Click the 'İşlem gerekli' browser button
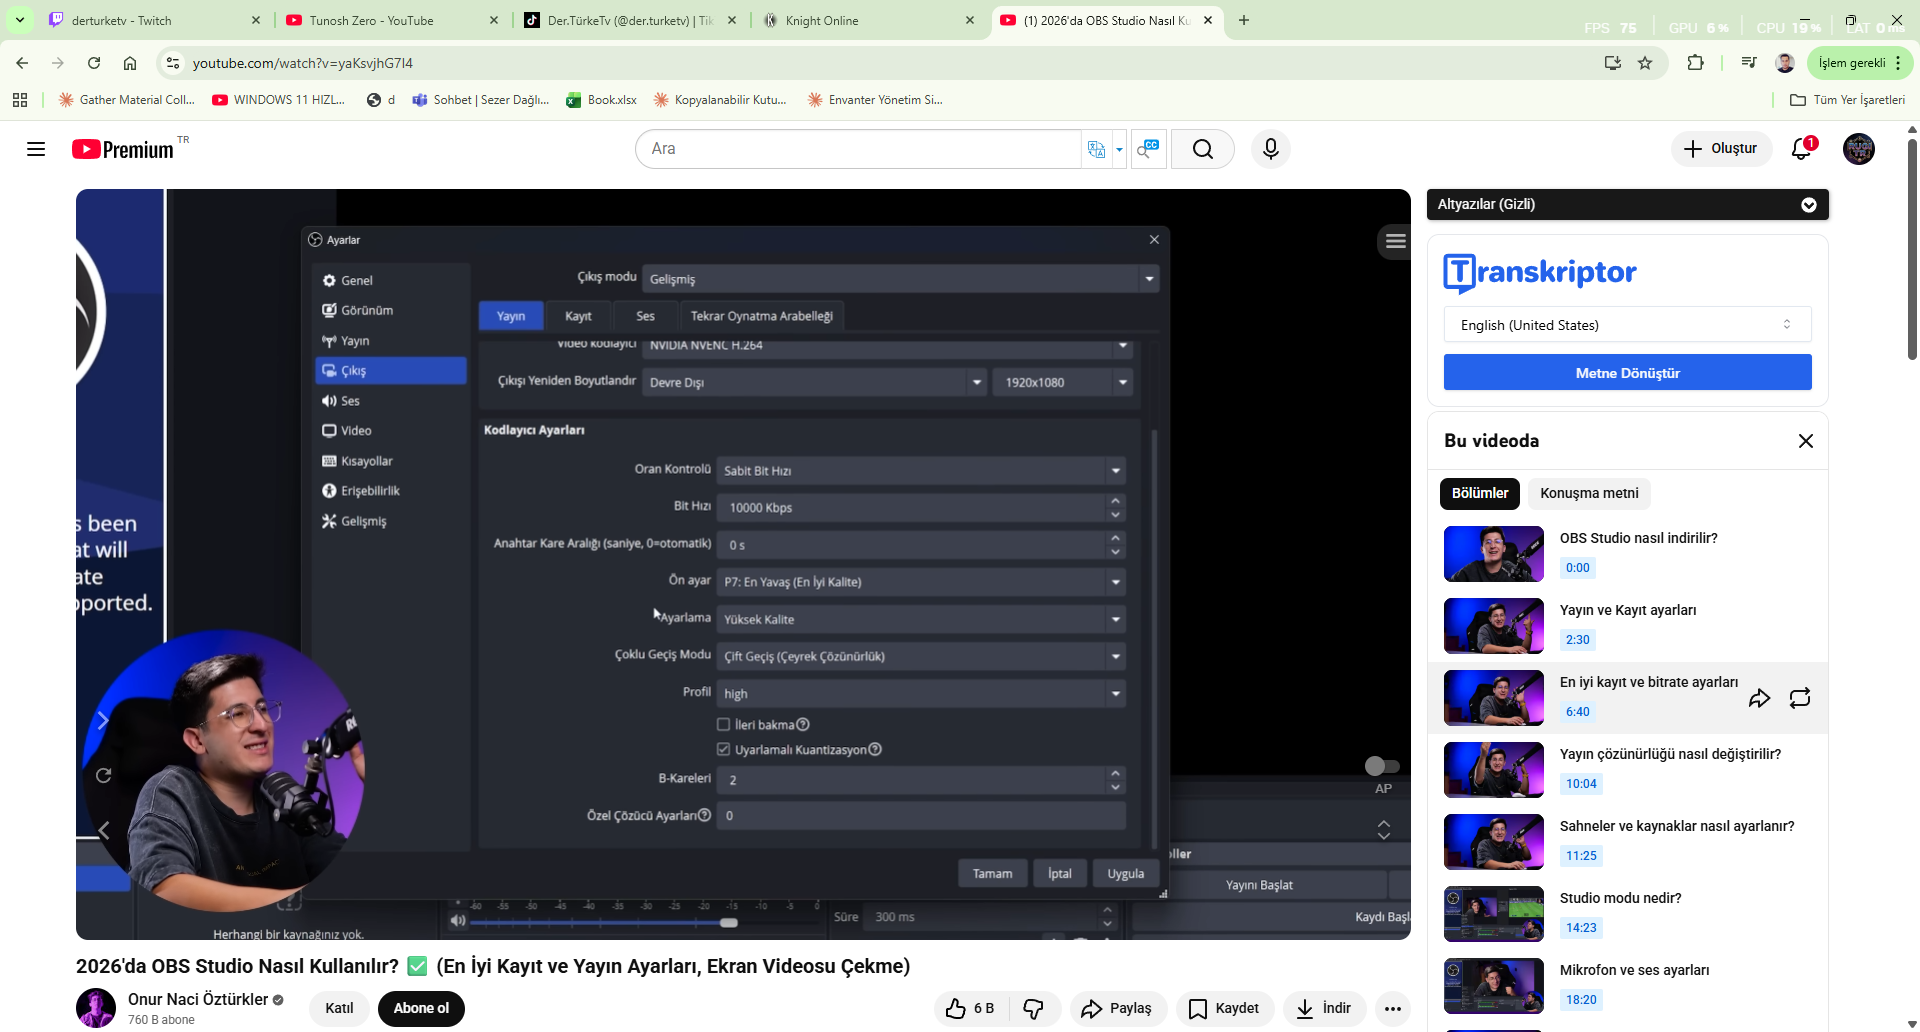1920x1032 pixels. pyautogui.click(x=1860, y=63)
